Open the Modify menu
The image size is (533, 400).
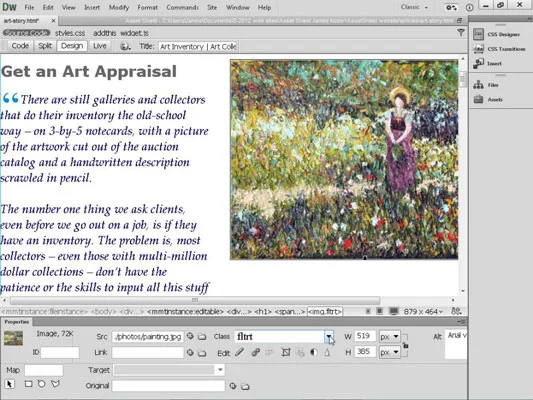tap(119, 7)
